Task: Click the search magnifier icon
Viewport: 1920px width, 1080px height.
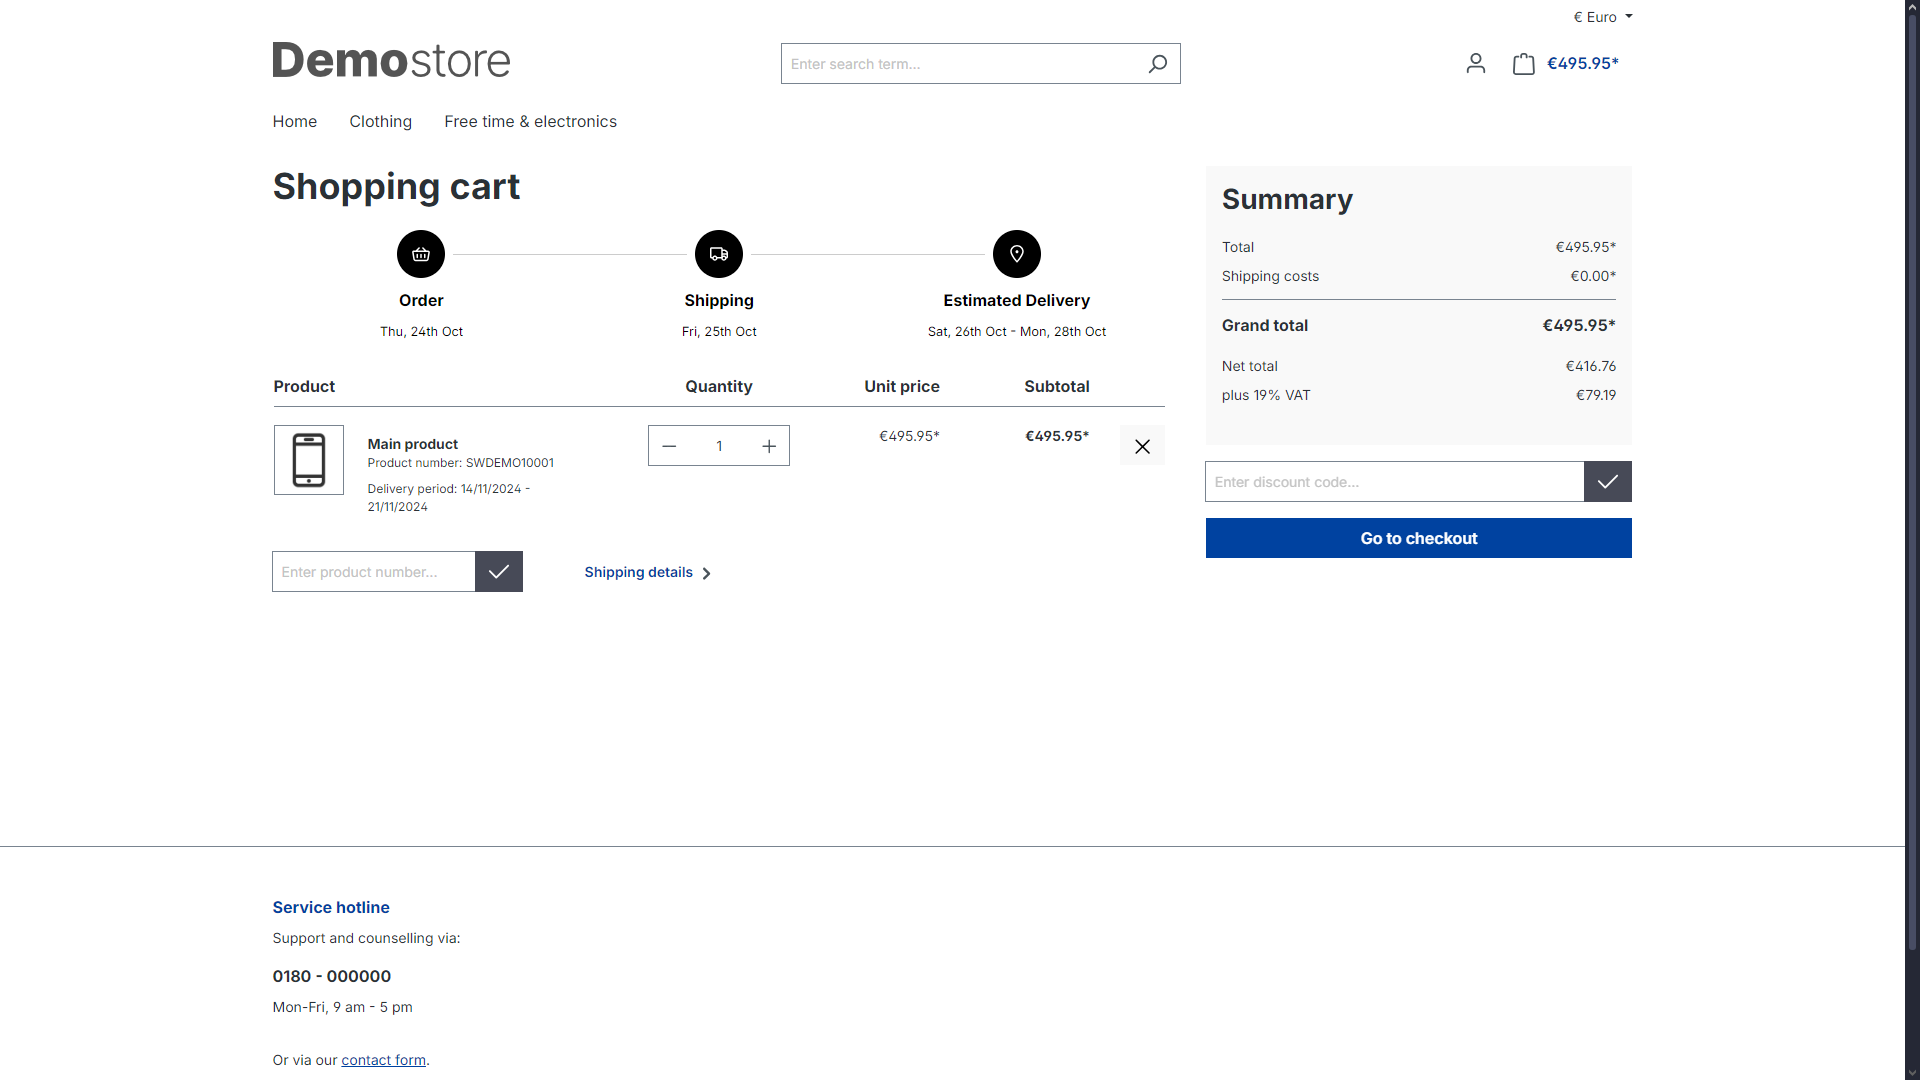Action: pyautogui.click(x=1157, y=64)
